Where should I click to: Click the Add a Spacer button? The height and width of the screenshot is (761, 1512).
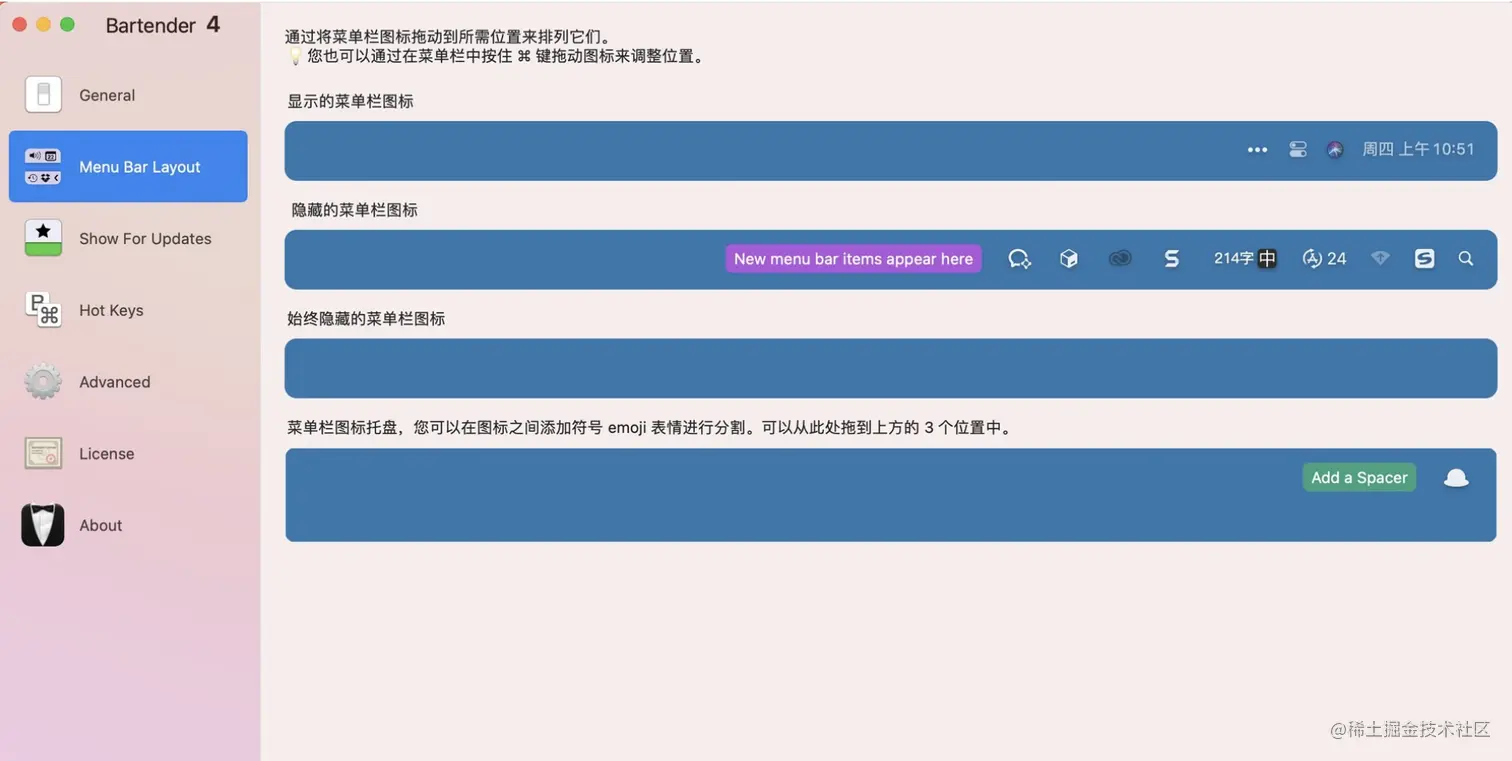[x=1359, y=477]
